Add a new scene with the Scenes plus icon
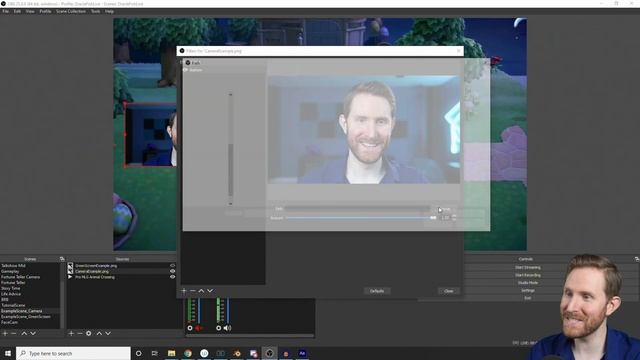640x360 pixels. pos(5,333)
